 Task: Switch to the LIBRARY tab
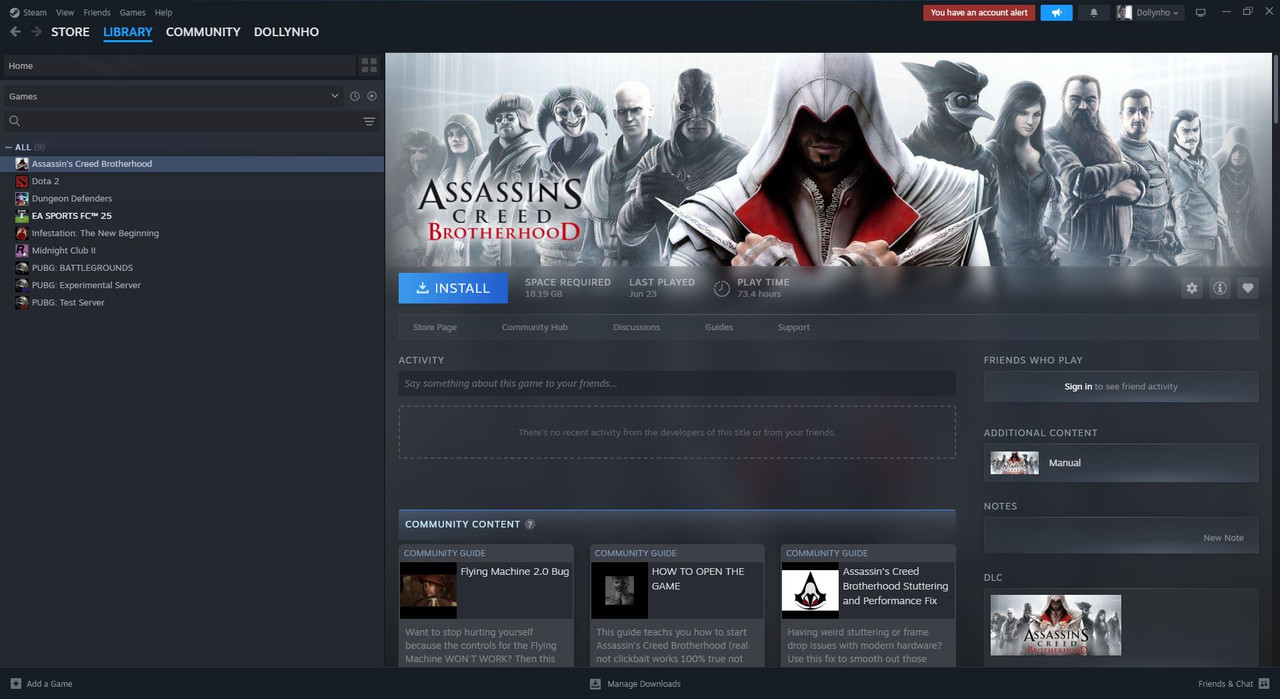[128, 32]
